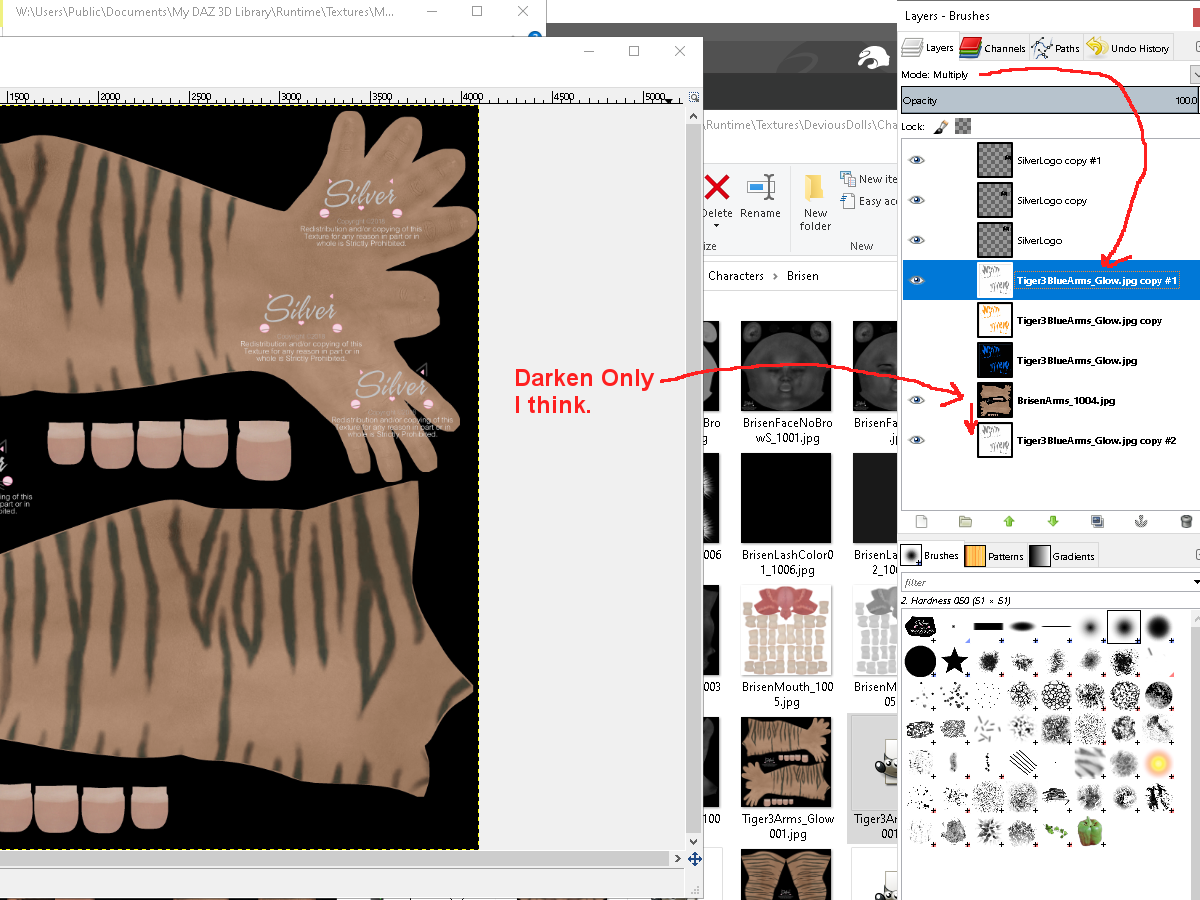Open the brush filter dropdown arrow
The height and width of the screenshot is (900, 1200).
point(1196,582)
